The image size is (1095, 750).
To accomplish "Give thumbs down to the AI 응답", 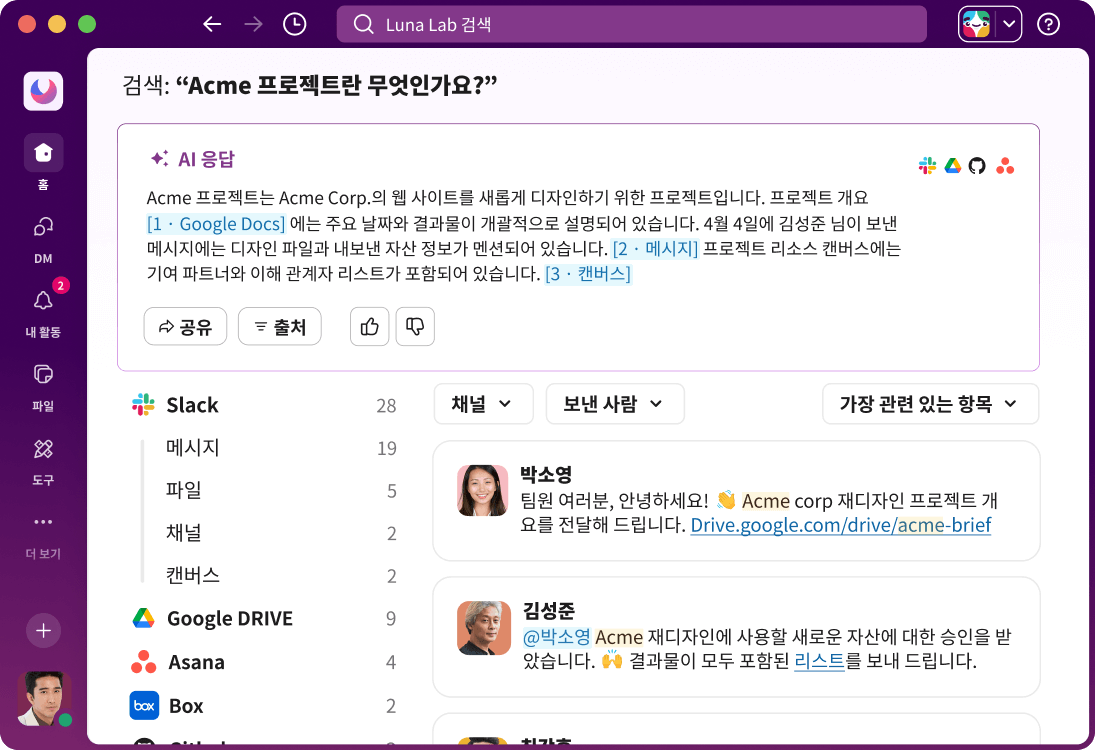I will (415, 326).
